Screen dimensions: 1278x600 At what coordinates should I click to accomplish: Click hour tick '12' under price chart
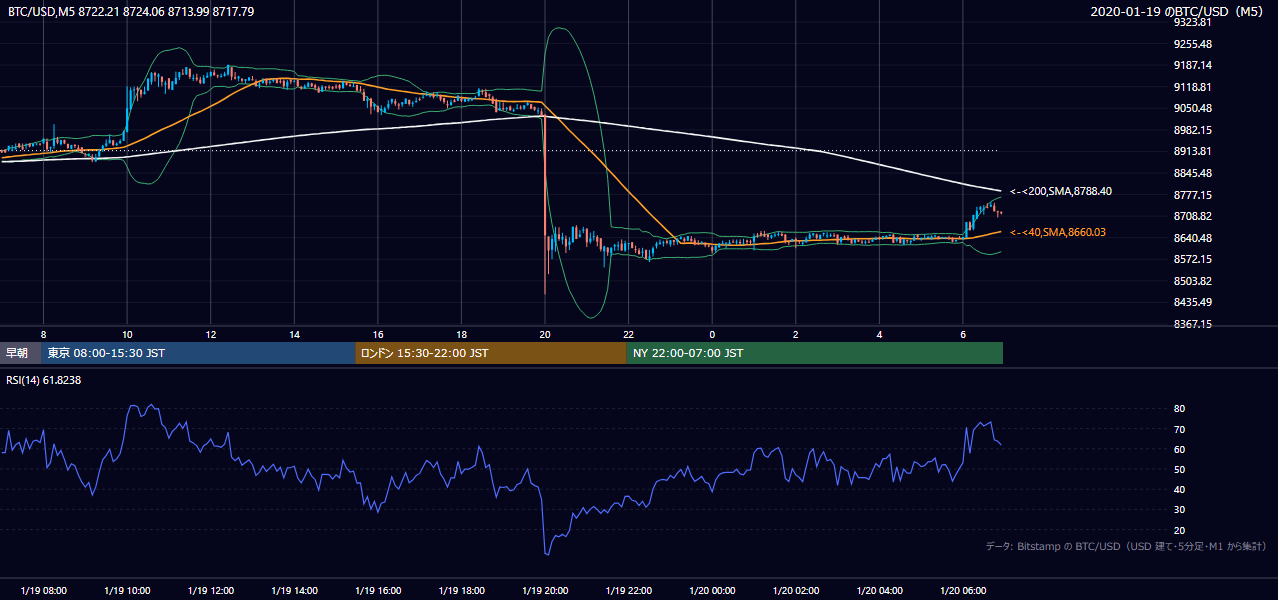[x=211, y=334]
